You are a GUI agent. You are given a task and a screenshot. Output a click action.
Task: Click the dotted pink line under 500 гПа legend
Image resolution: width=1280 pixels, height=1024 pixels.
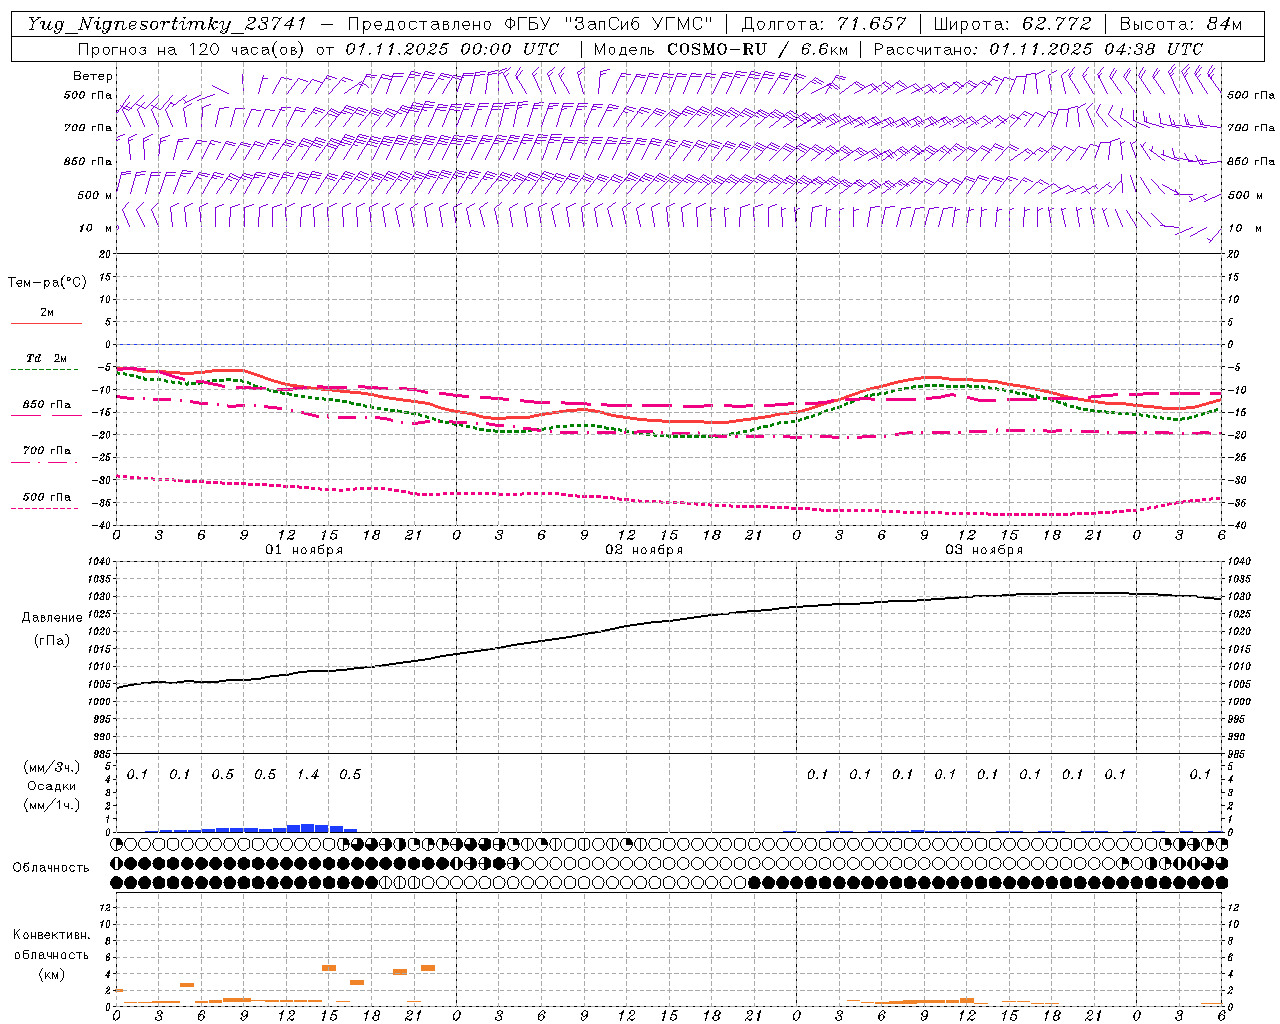coord(45,508)
